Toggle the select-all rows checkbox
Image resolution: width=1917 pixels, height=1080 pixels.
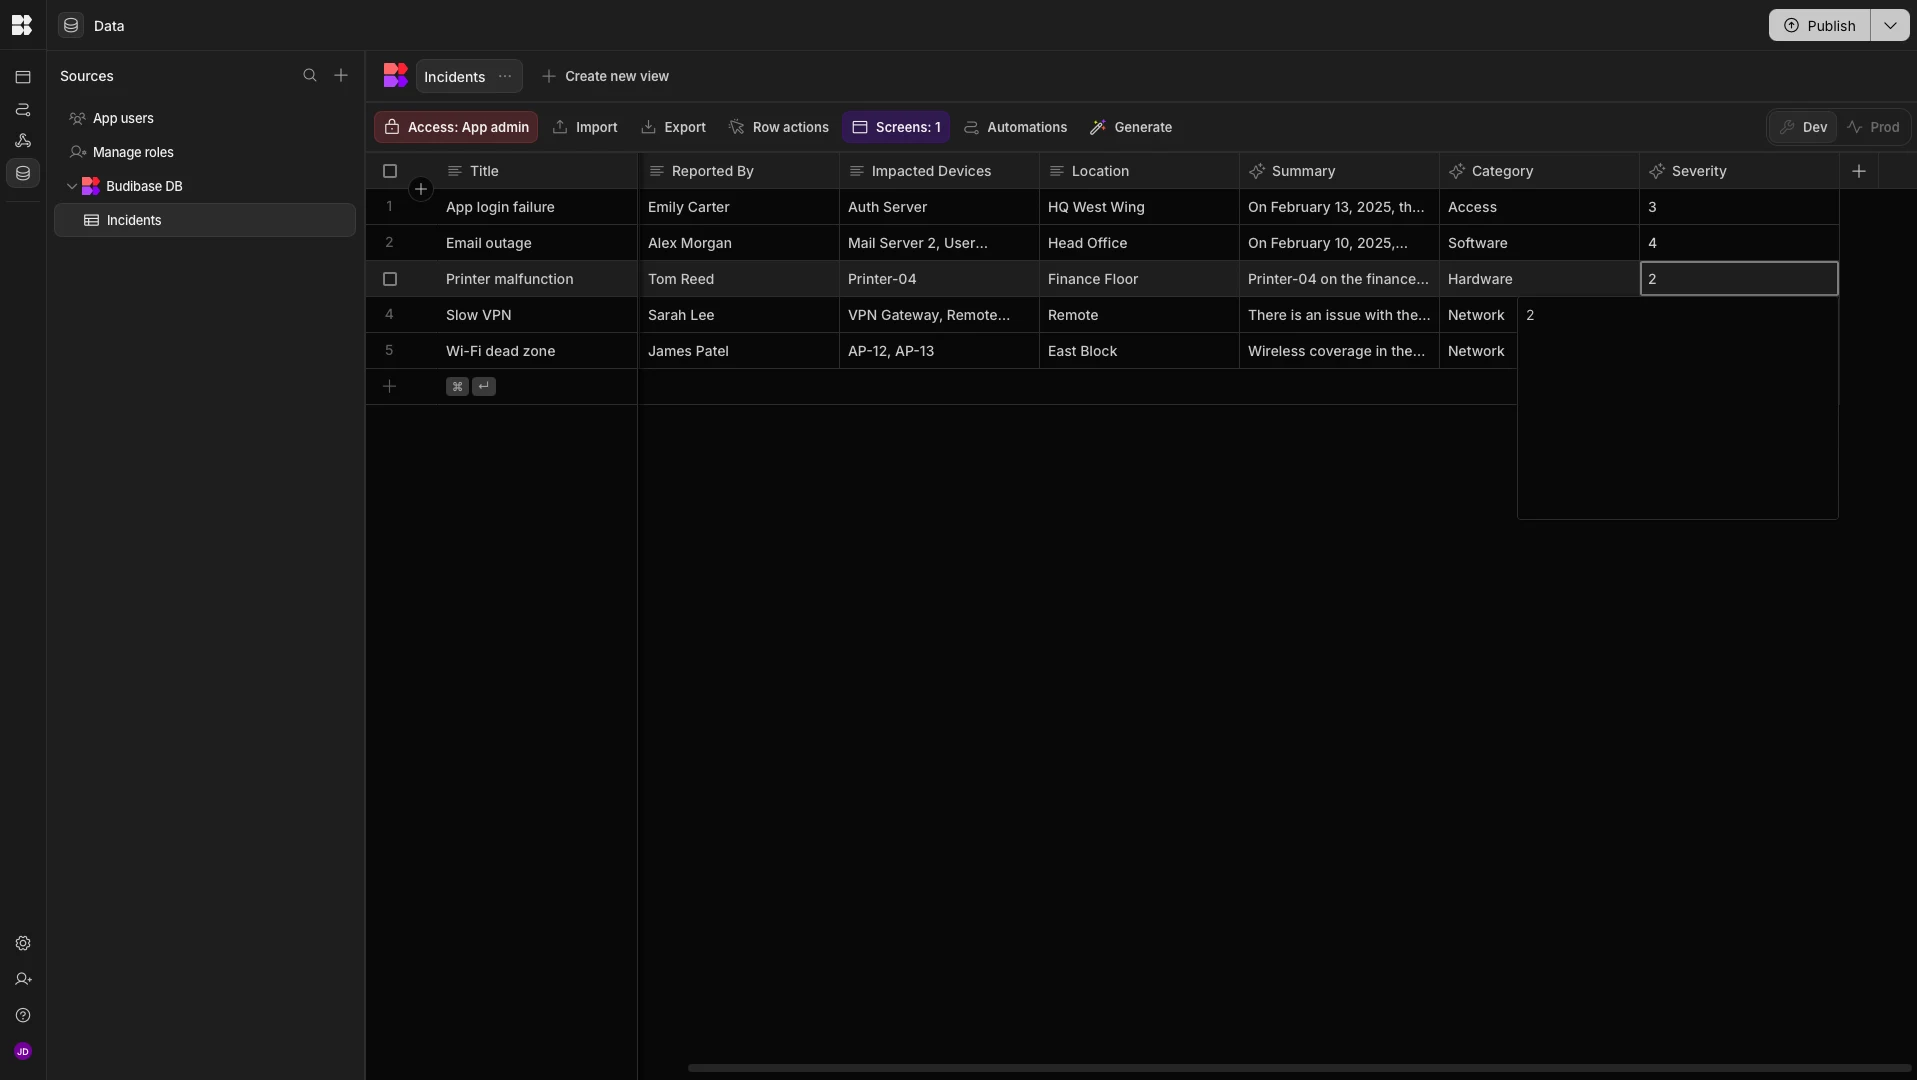click(x=390, y=171)
